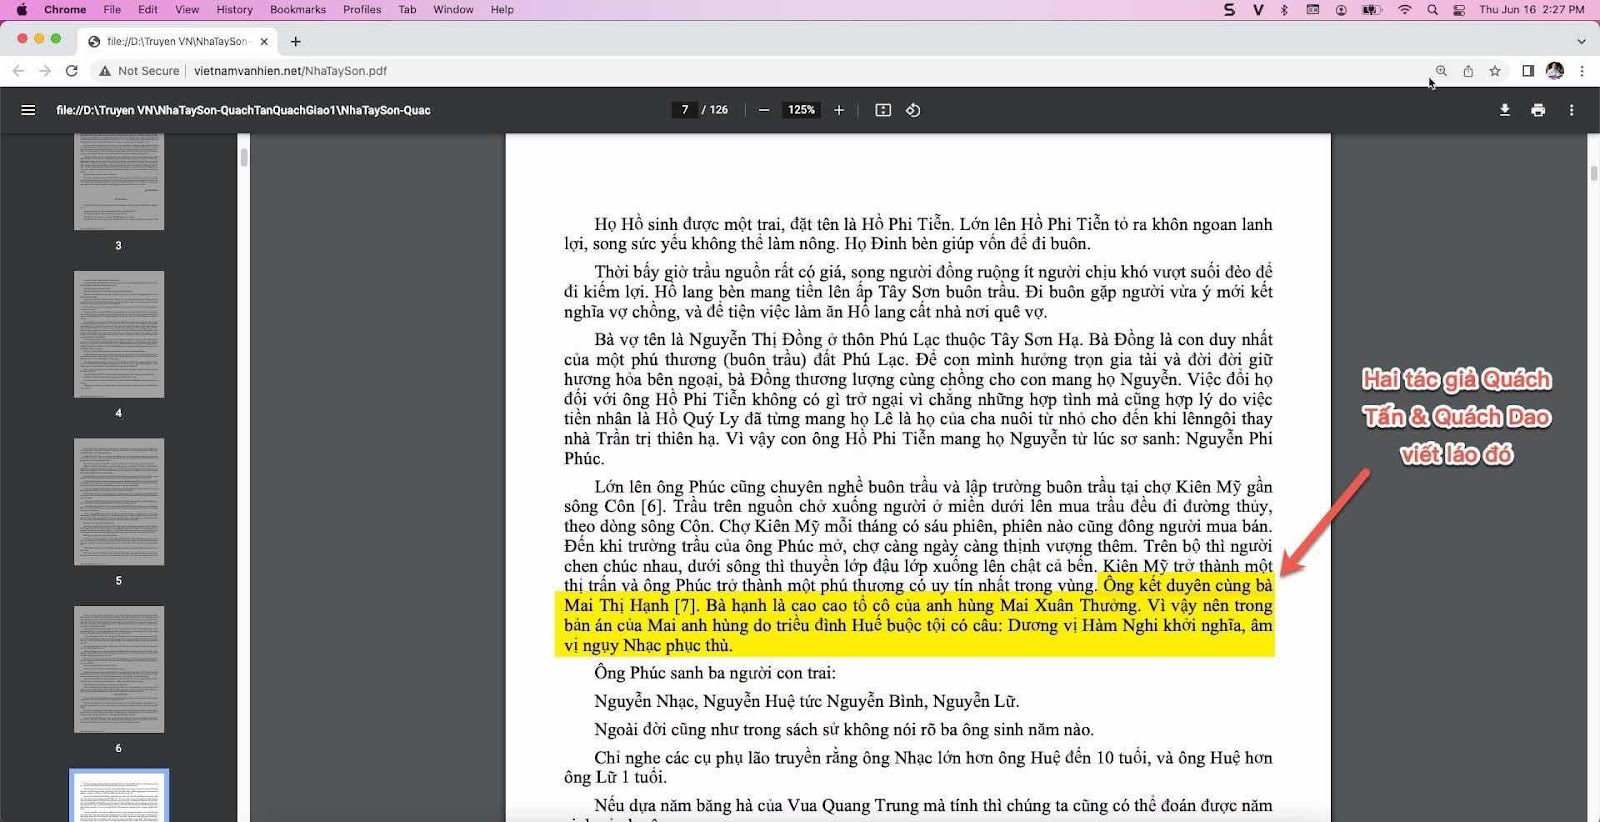Screen dimensions: 1600x822
Task: Open PDF viewer more actions menu
Action: pos(1571,110)
